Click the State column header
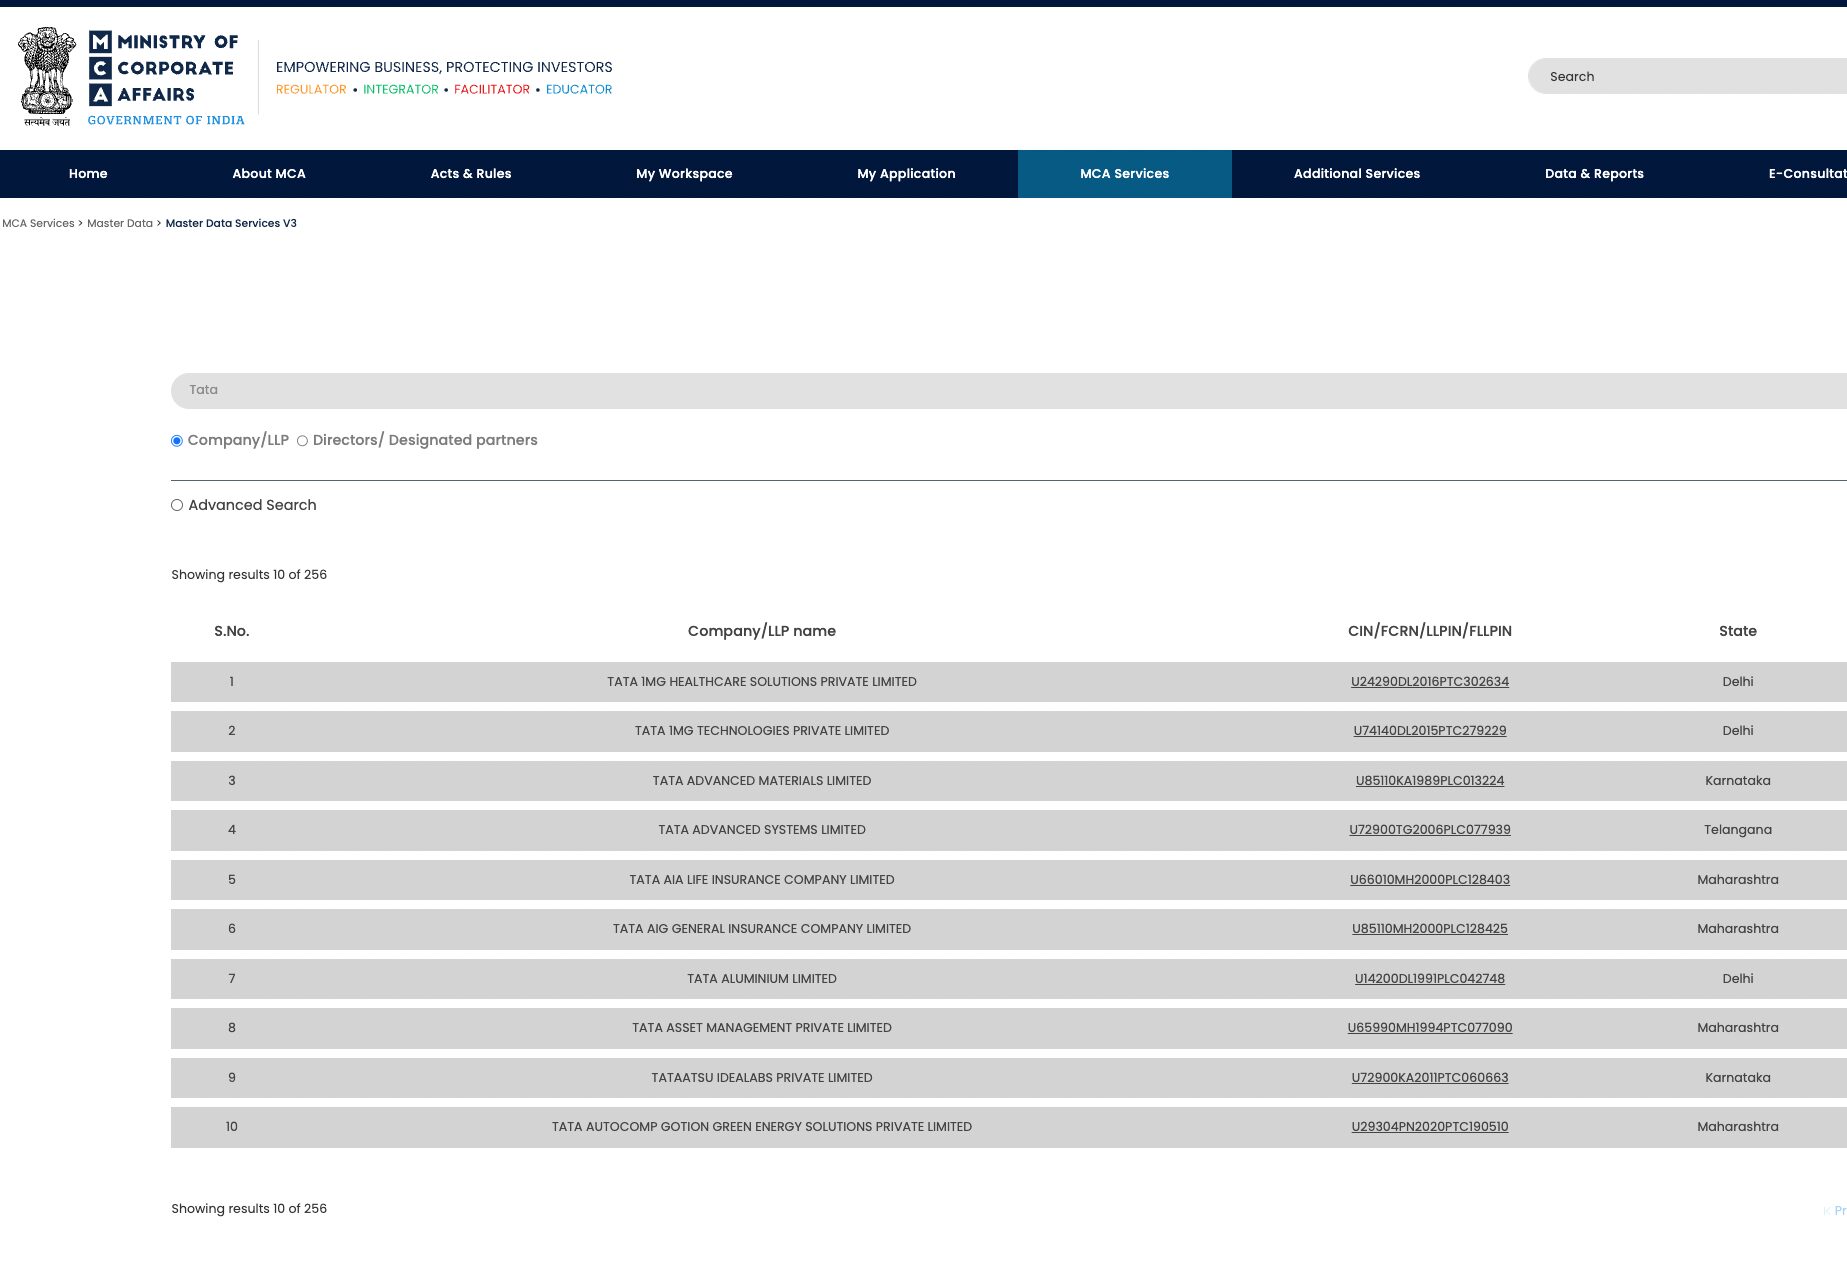The image size is (1847, 1268). click(1738, 631)
